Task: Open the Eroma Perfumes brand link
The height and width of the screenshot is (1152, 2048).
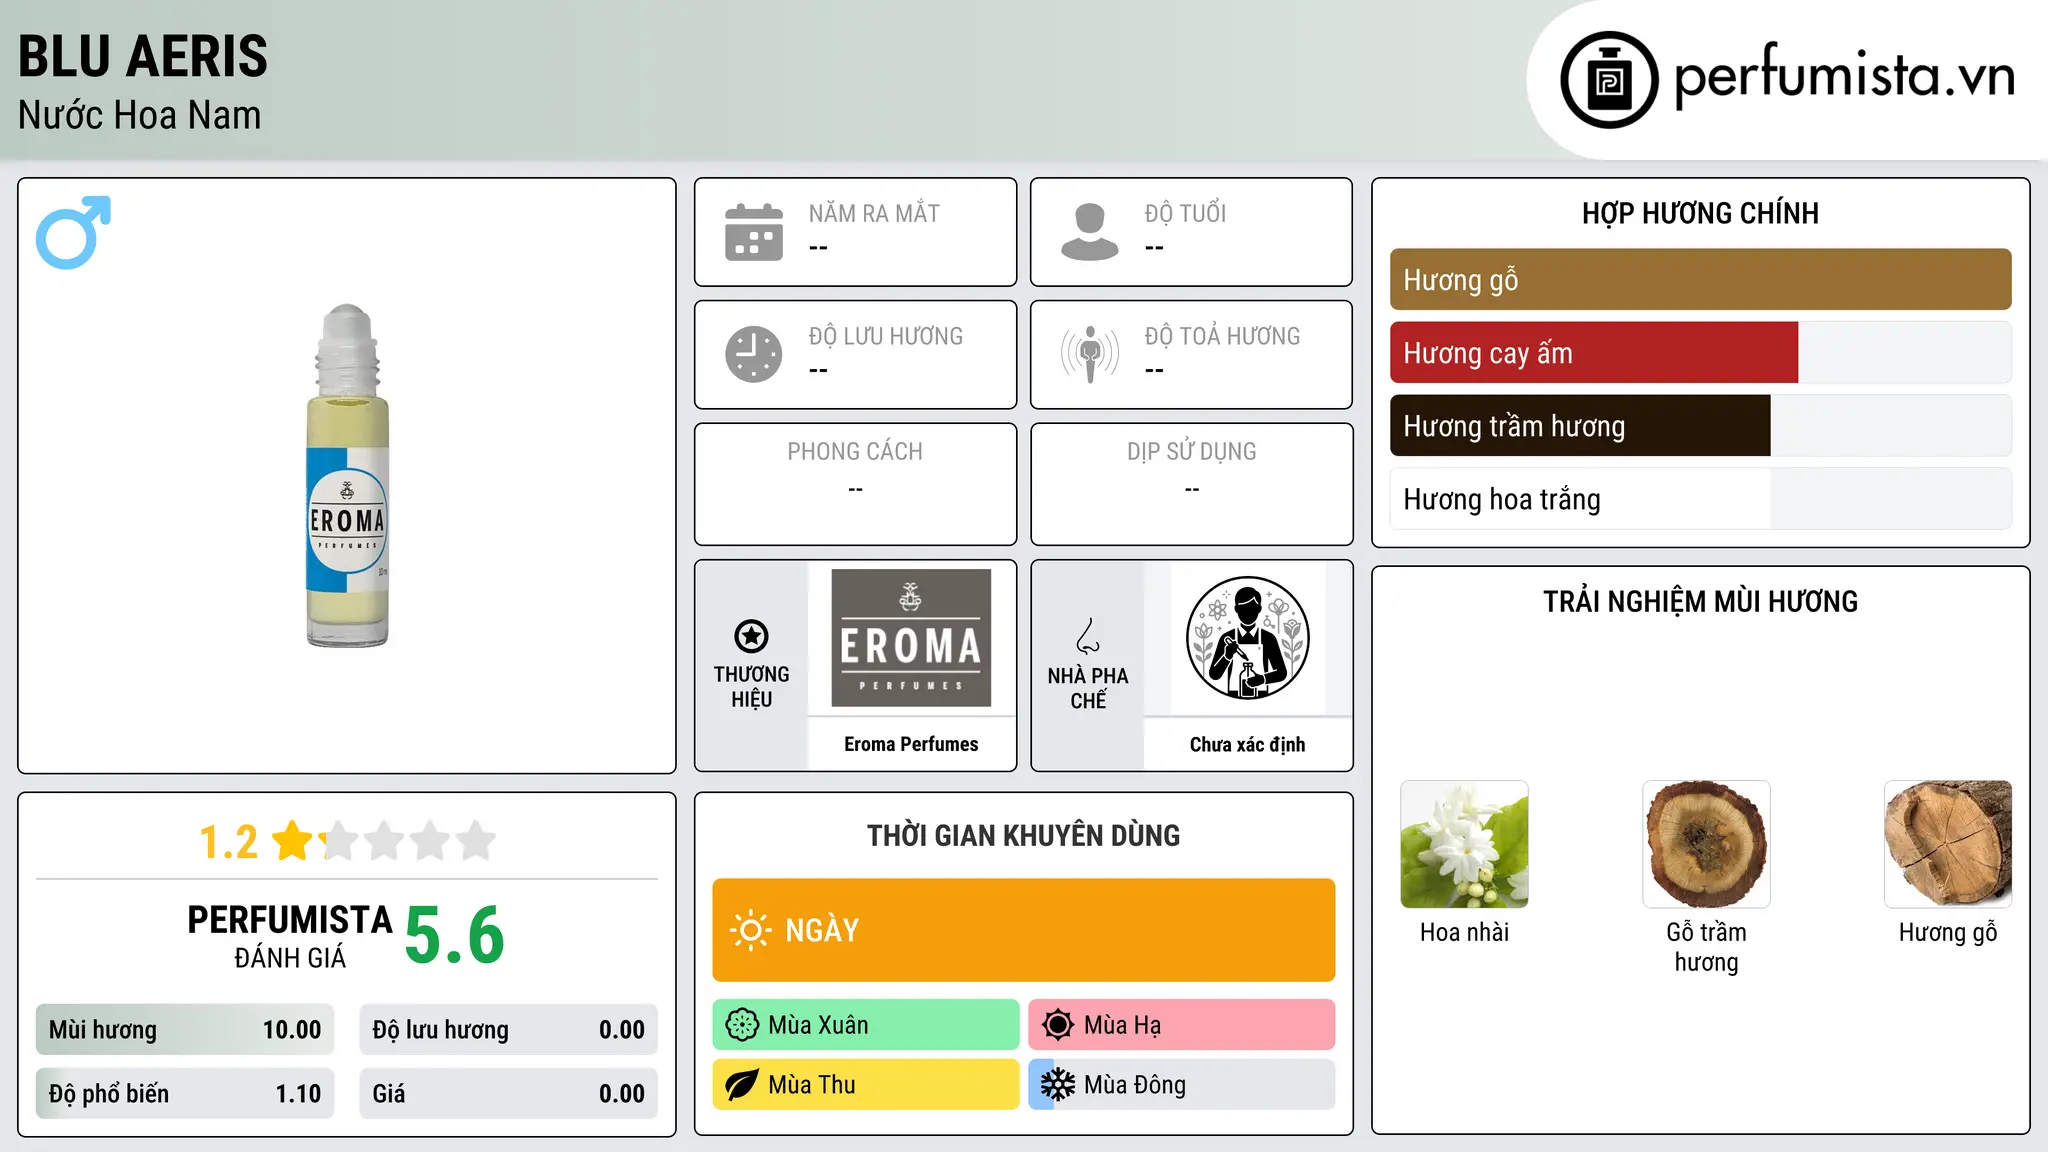Action: pyautogui.click(x=911, y=744)
